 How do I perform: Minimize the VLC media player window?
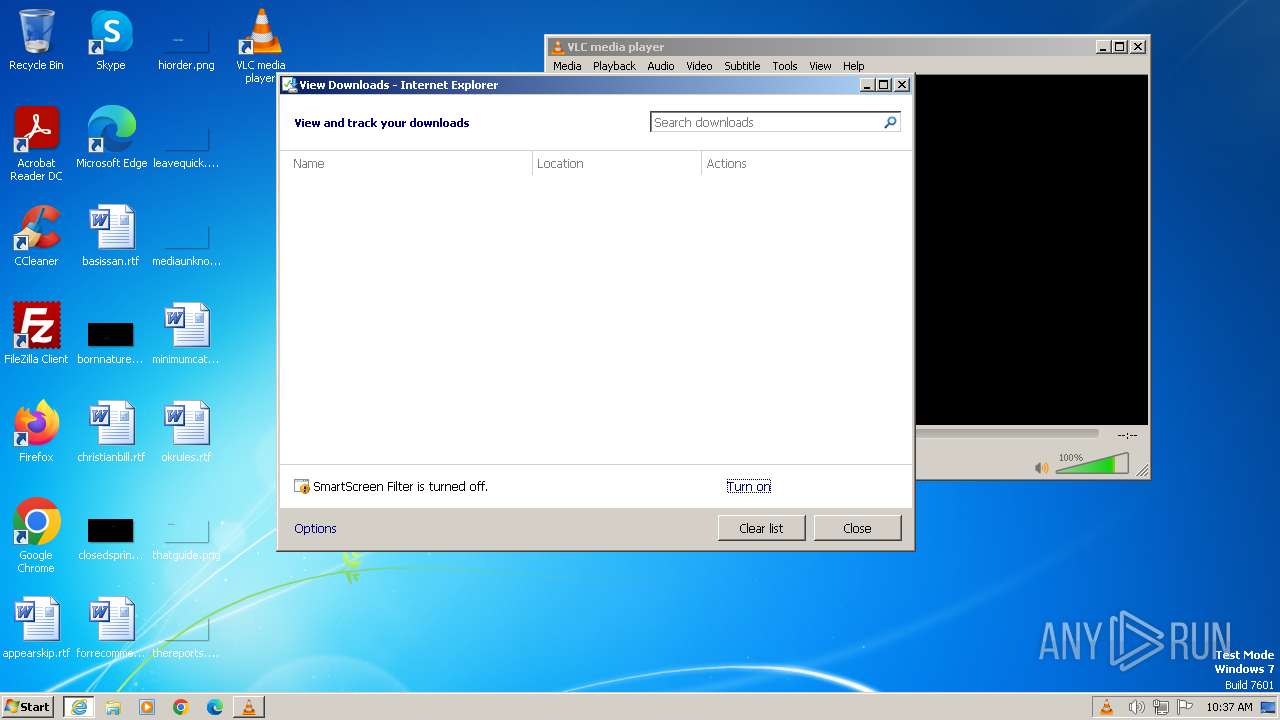pos(1103,47)
